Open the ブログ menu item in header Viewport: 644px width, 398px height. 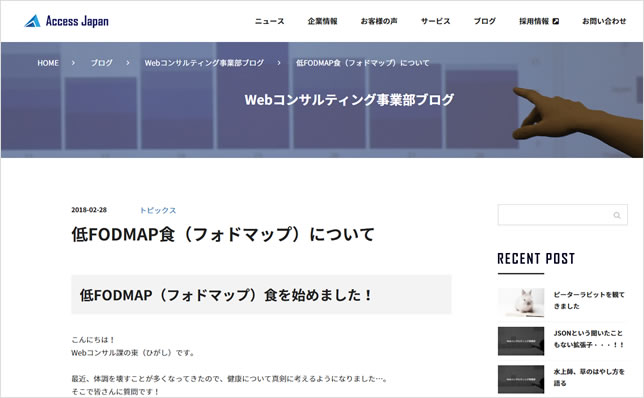pos(485,21)
